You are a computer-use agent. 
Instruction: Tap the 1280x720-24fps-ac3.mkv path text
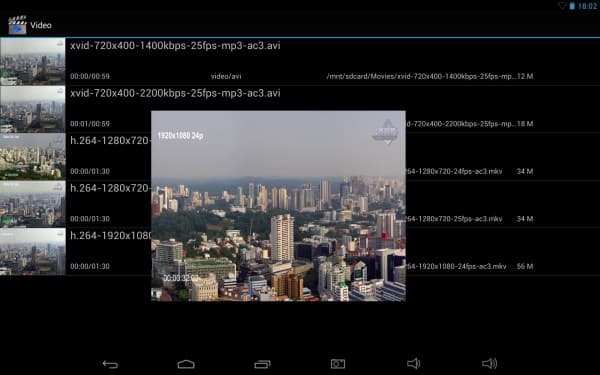[454, 171]
